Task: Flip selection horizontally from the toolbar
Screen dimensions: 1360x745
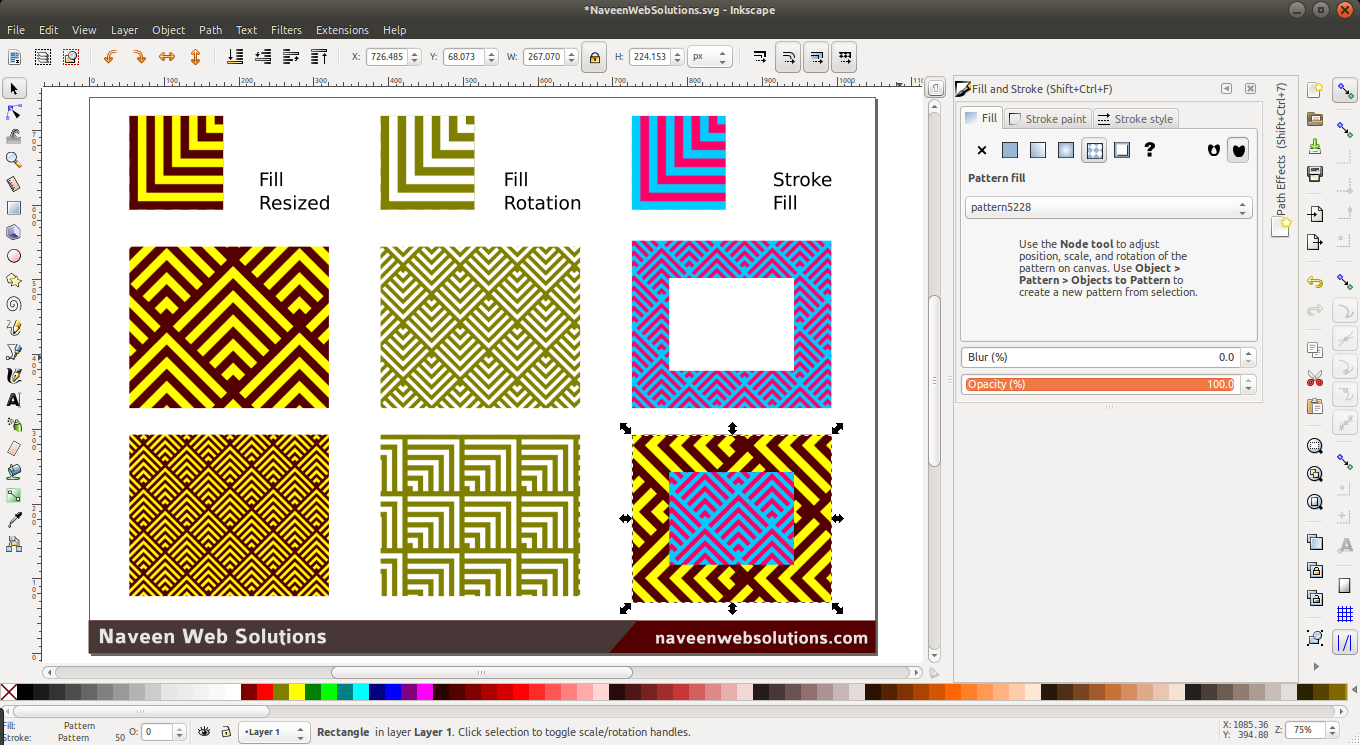Action: [167, 57]
